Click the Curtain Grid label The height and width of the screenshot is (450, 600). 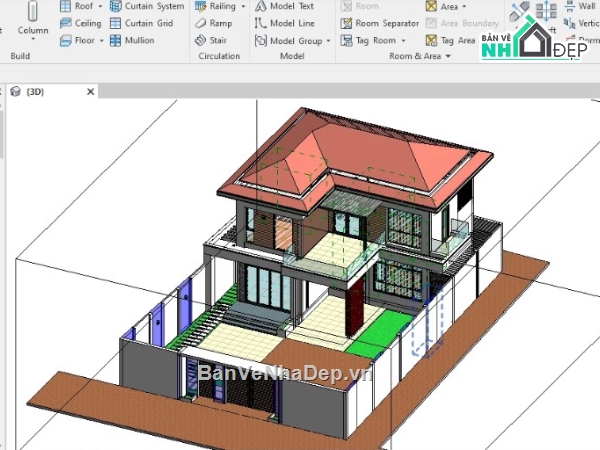pyautogui.click(x=149, y=23)
